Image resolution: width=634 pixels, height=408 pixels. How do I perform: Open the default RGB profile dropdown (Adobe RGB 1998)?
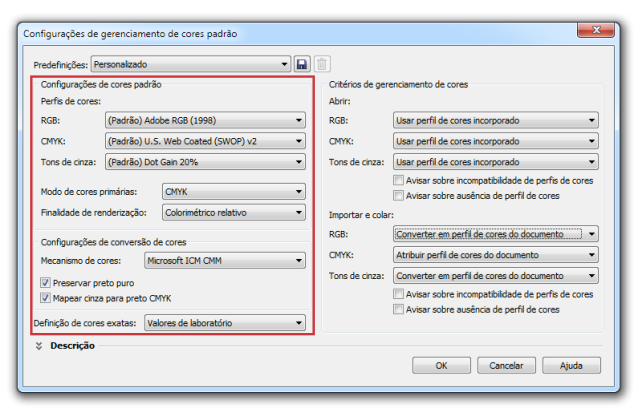(x=205, y=120)
